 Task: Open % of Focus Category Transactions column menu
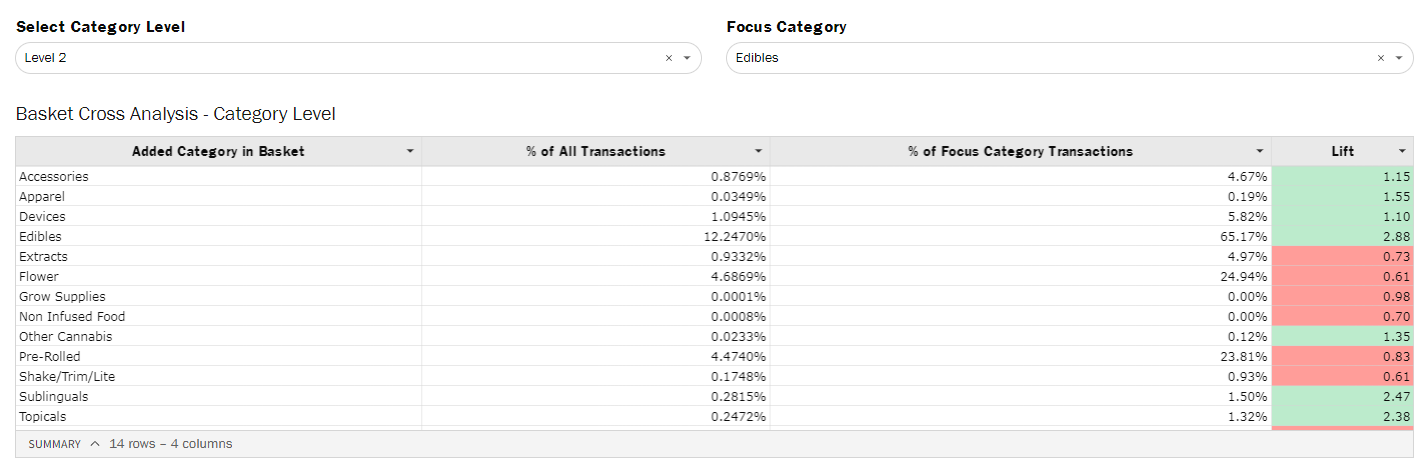coord(1260,152)
